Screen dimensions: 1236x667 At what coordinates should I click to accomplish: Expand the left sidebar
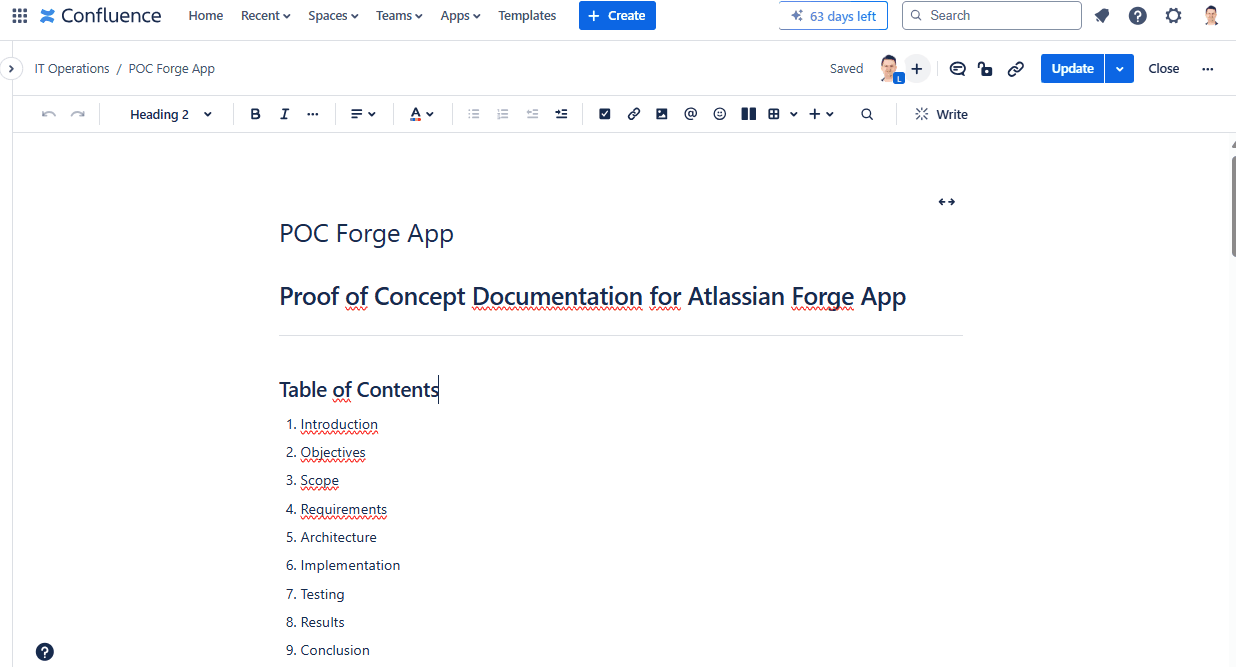11,69
